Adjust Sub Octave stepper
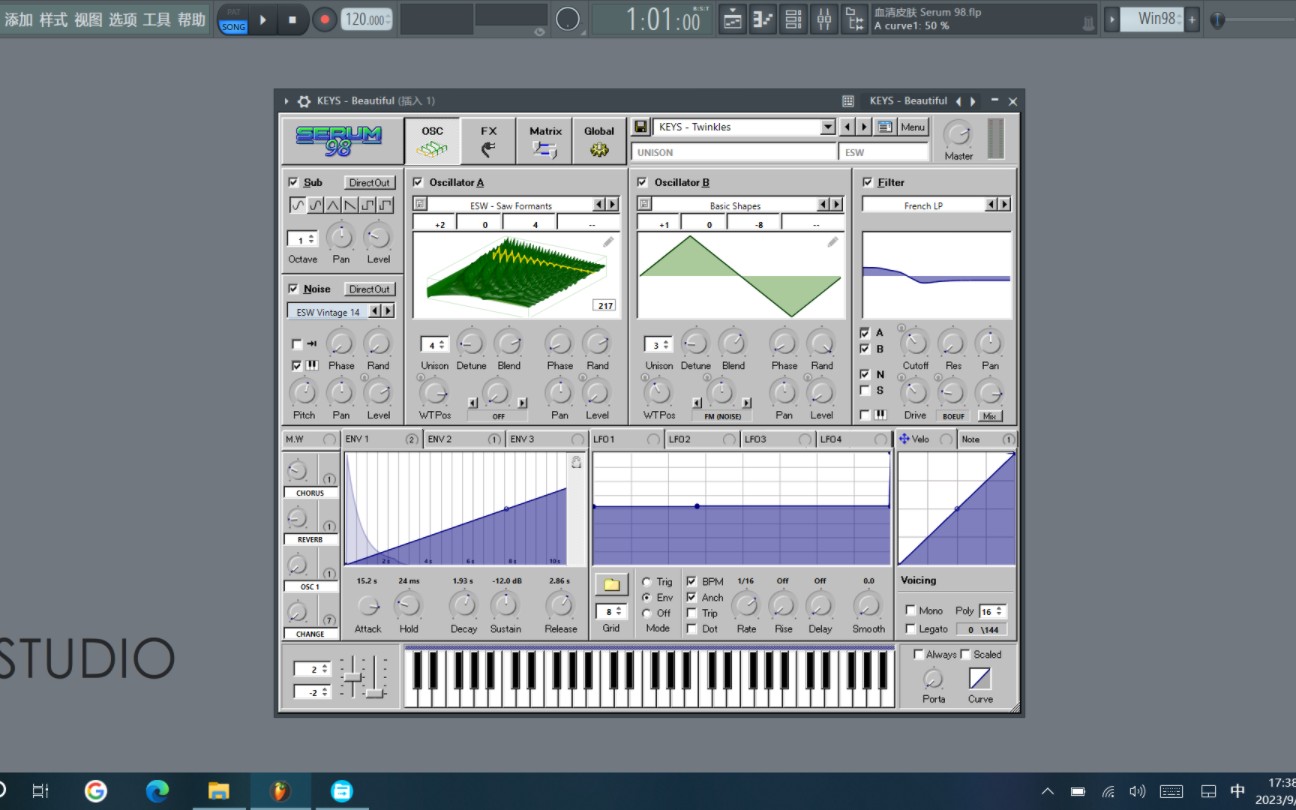 click(303, 239)
